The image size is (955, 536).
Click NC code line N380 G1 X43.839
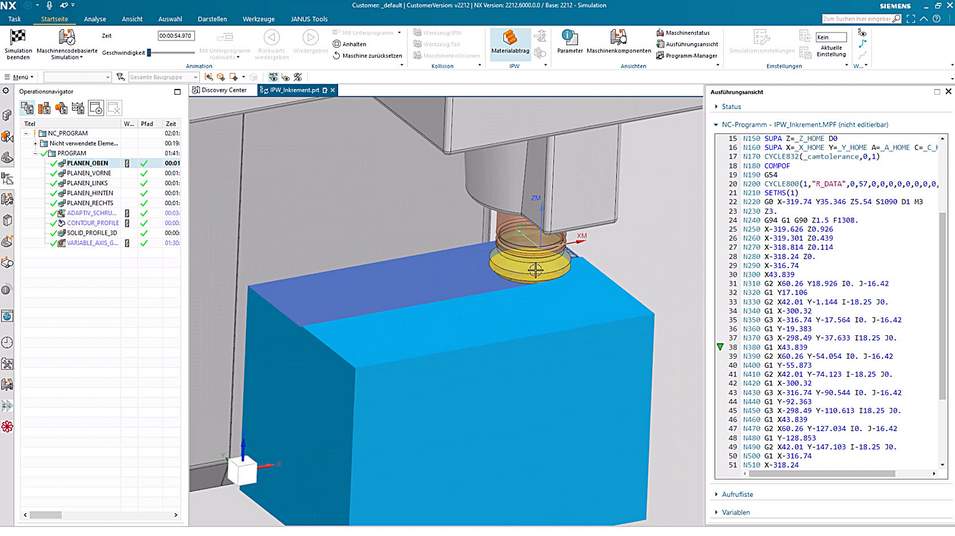pos(775,347)
